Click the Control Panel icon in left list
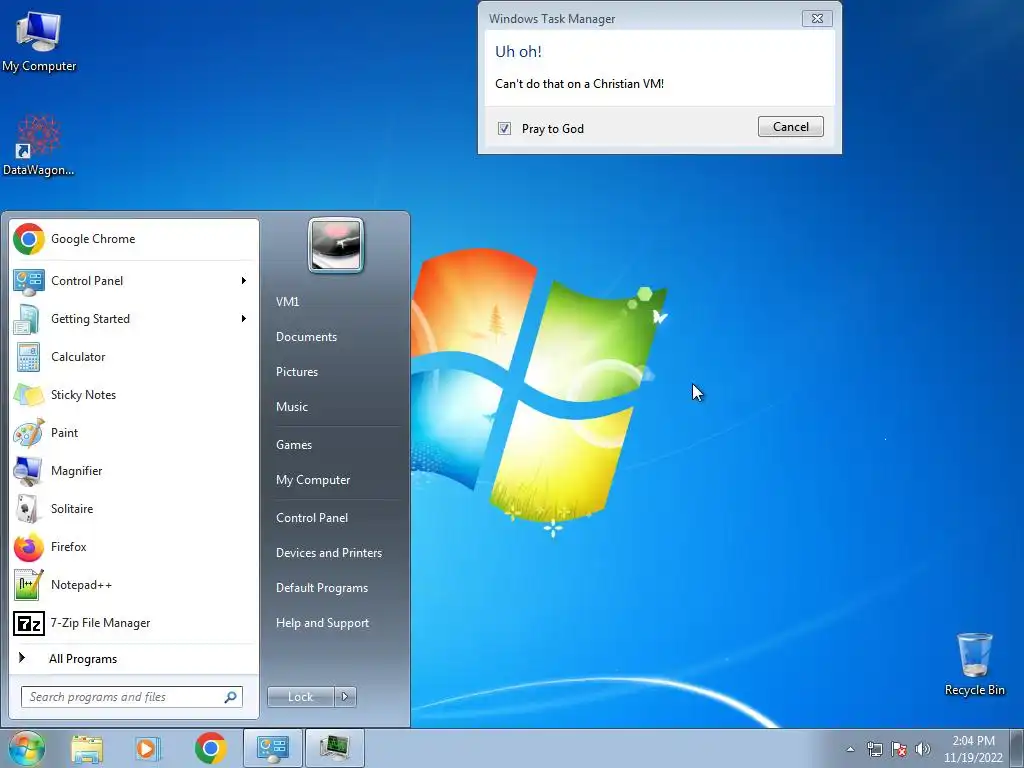1024x768 pixels. (x=29, y=281)
